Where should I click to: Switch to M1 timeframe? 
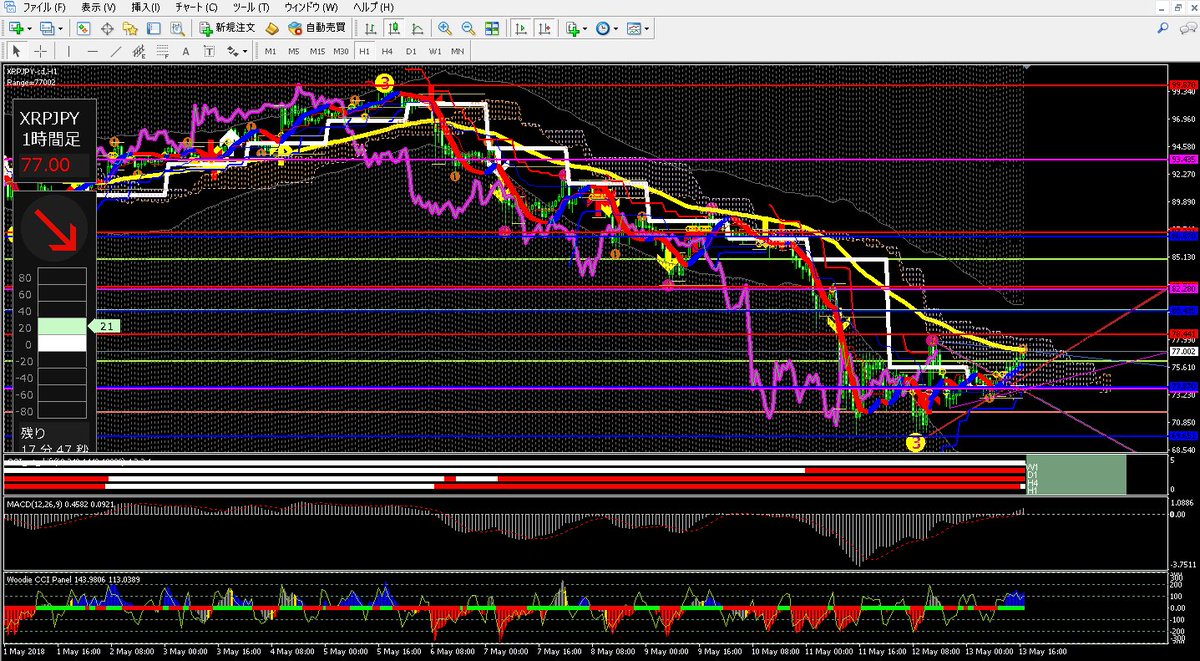[x=270, y=51]
